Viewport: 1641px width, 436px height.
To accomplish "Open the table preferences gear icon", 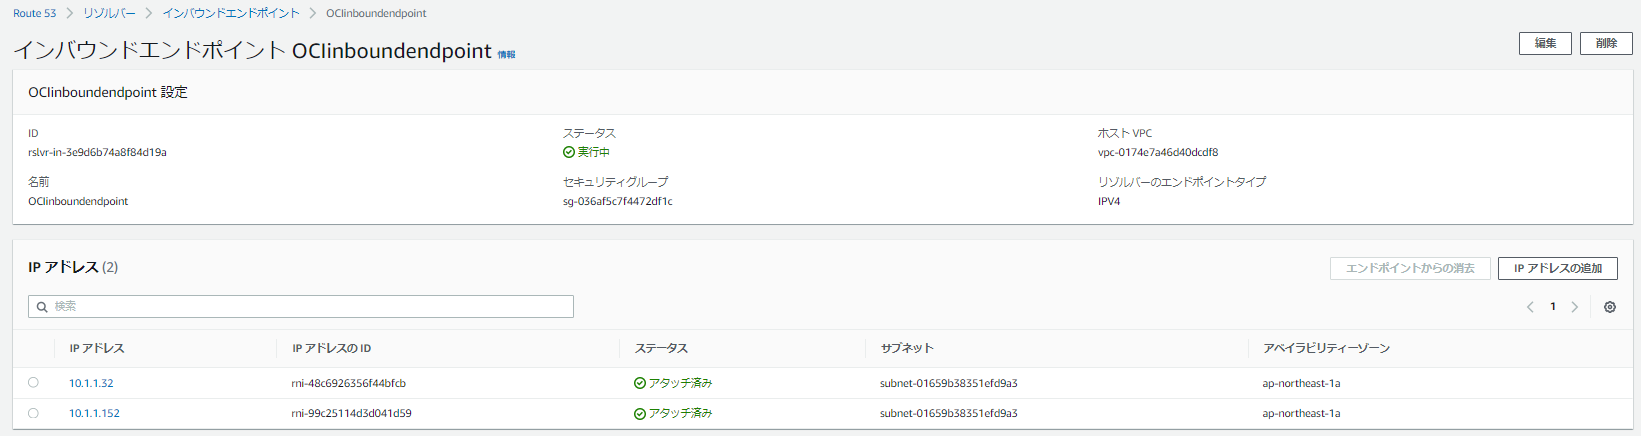I will coord(1610,307).
